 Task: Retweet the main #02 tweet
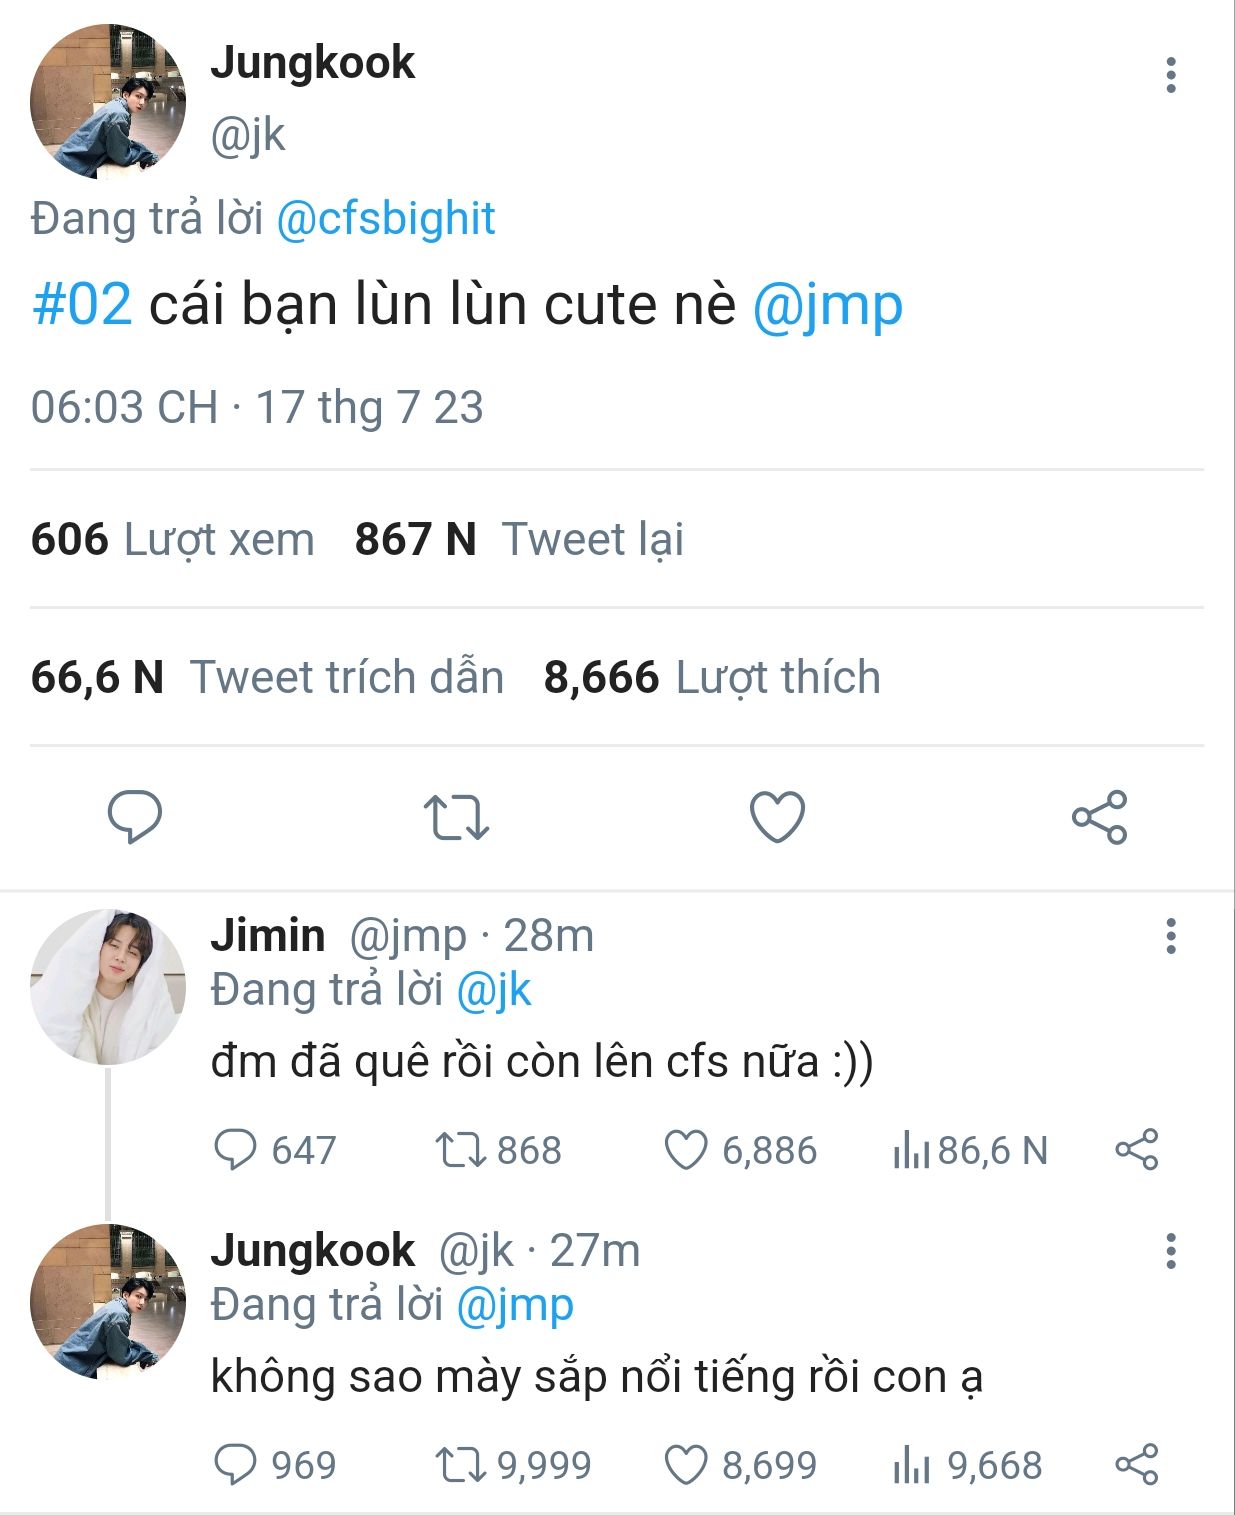(x=455, y=817)
